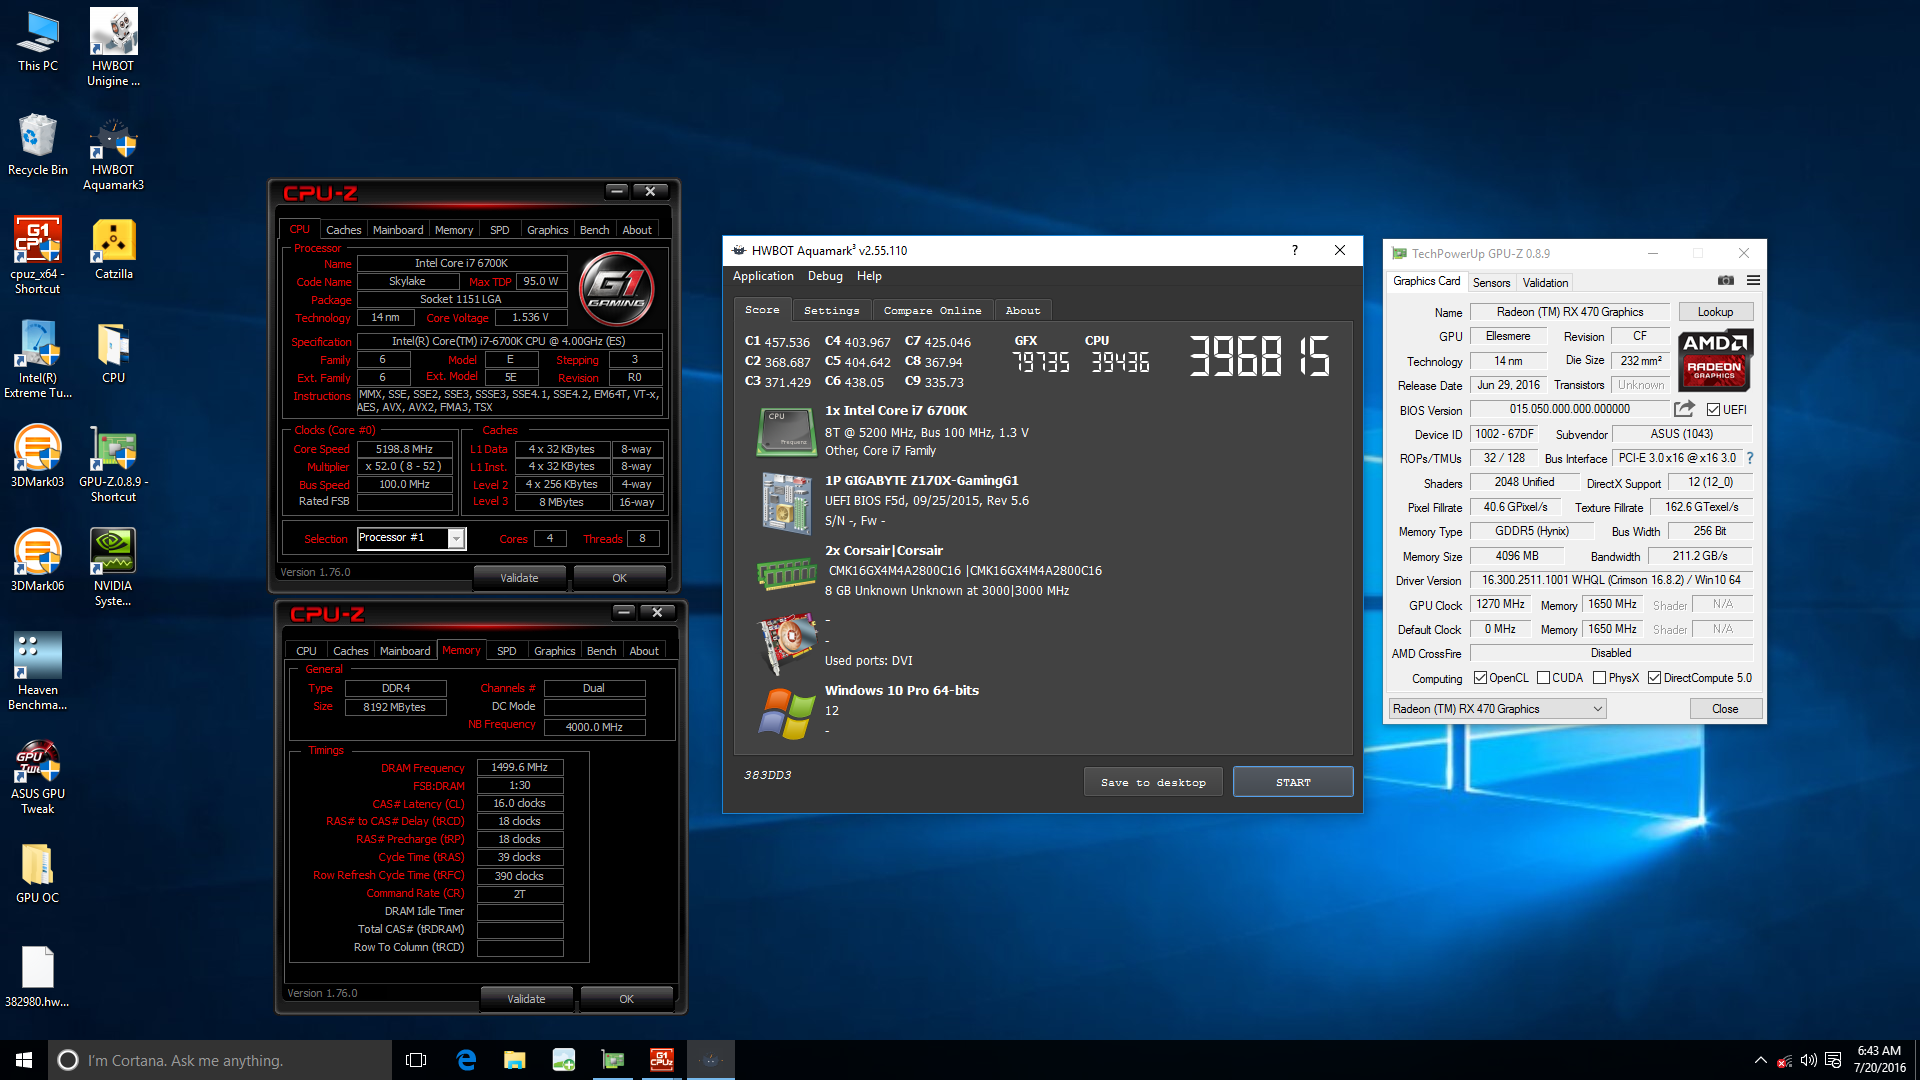Toggle the PhysX checkbox
This screenshot has width=1920, height=1080.
point(1599,678)
